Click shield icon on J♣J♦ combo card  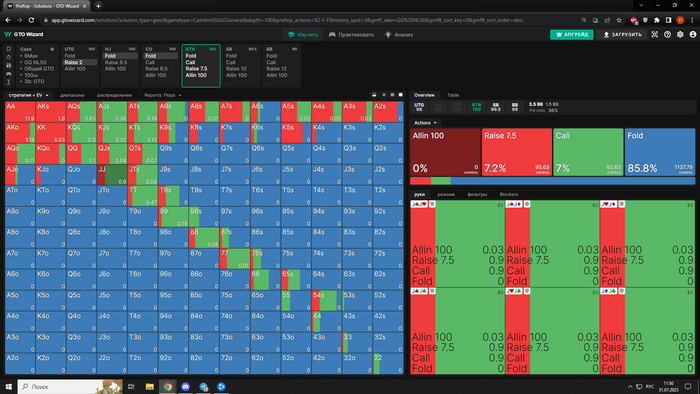(527, 204)
